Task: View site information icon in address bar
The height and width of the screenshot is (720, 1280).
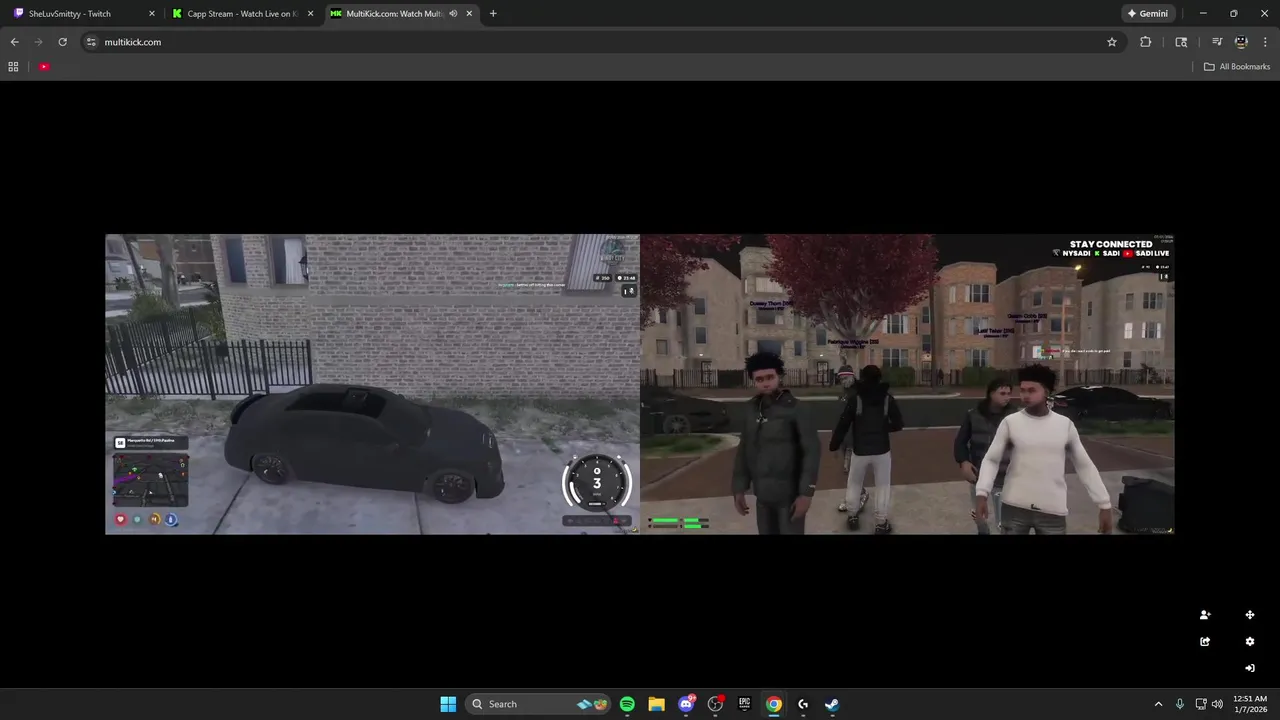Action: (x=91, y=42)
